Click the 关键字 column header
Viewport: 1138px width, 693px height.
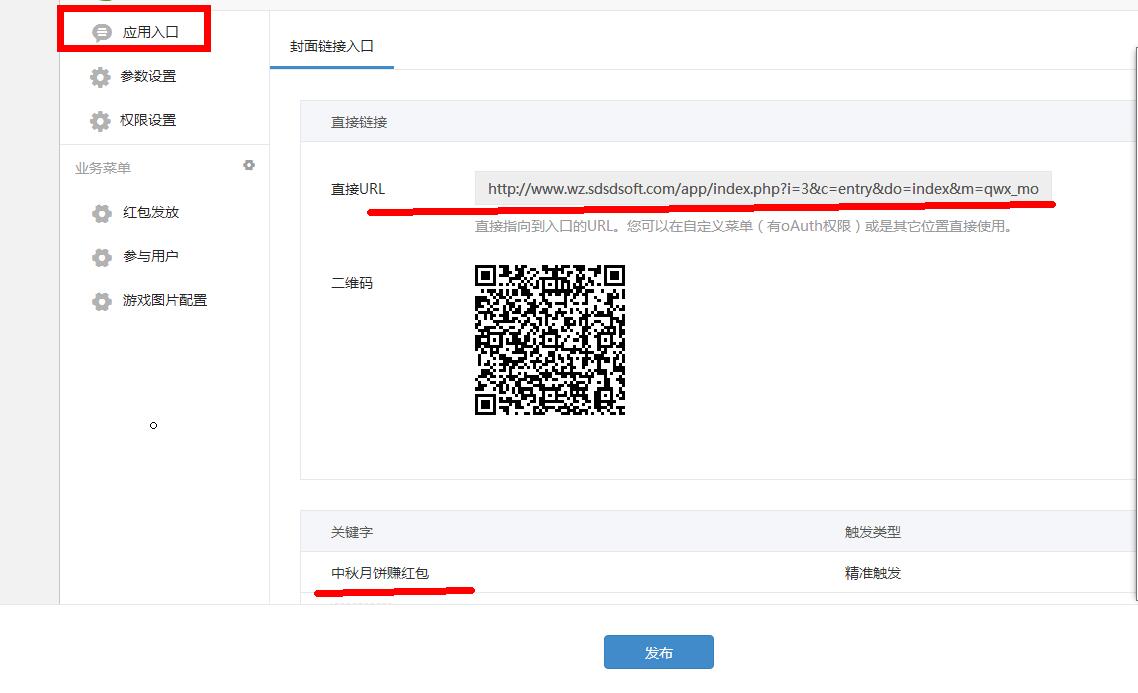[x=351, y=532]
